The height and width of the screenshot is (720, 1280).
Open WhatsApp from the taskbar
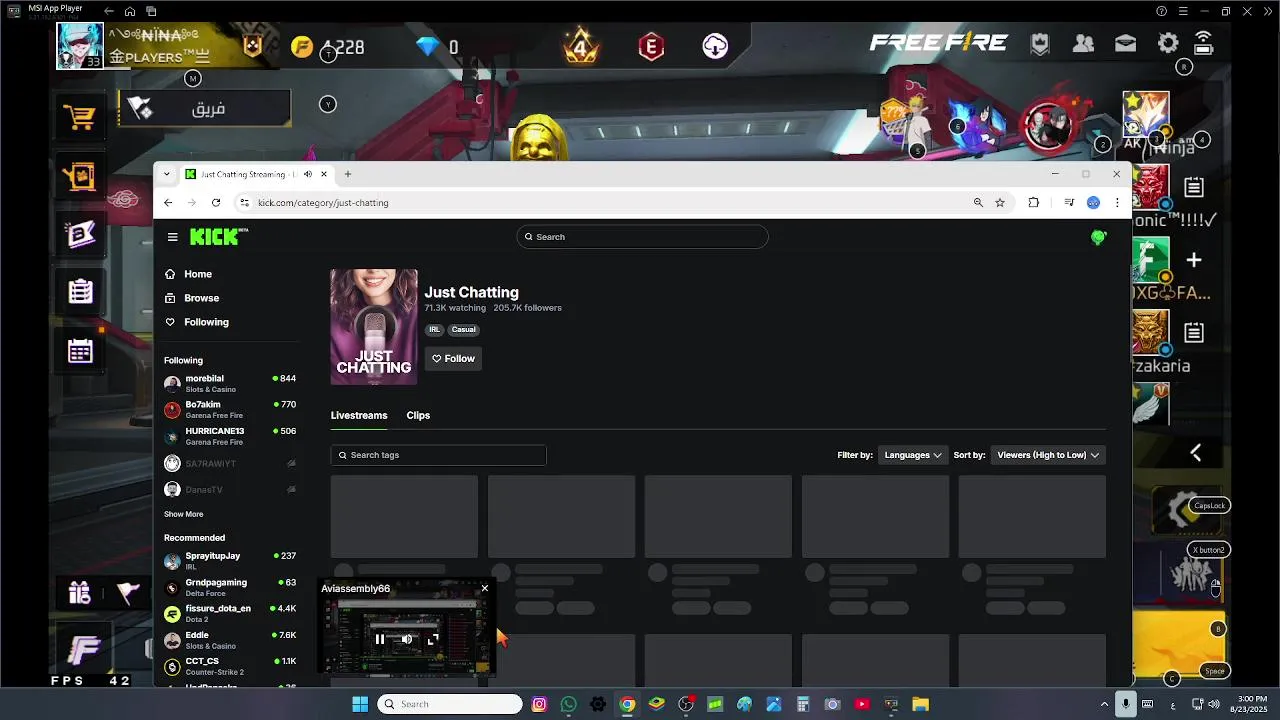569,704
